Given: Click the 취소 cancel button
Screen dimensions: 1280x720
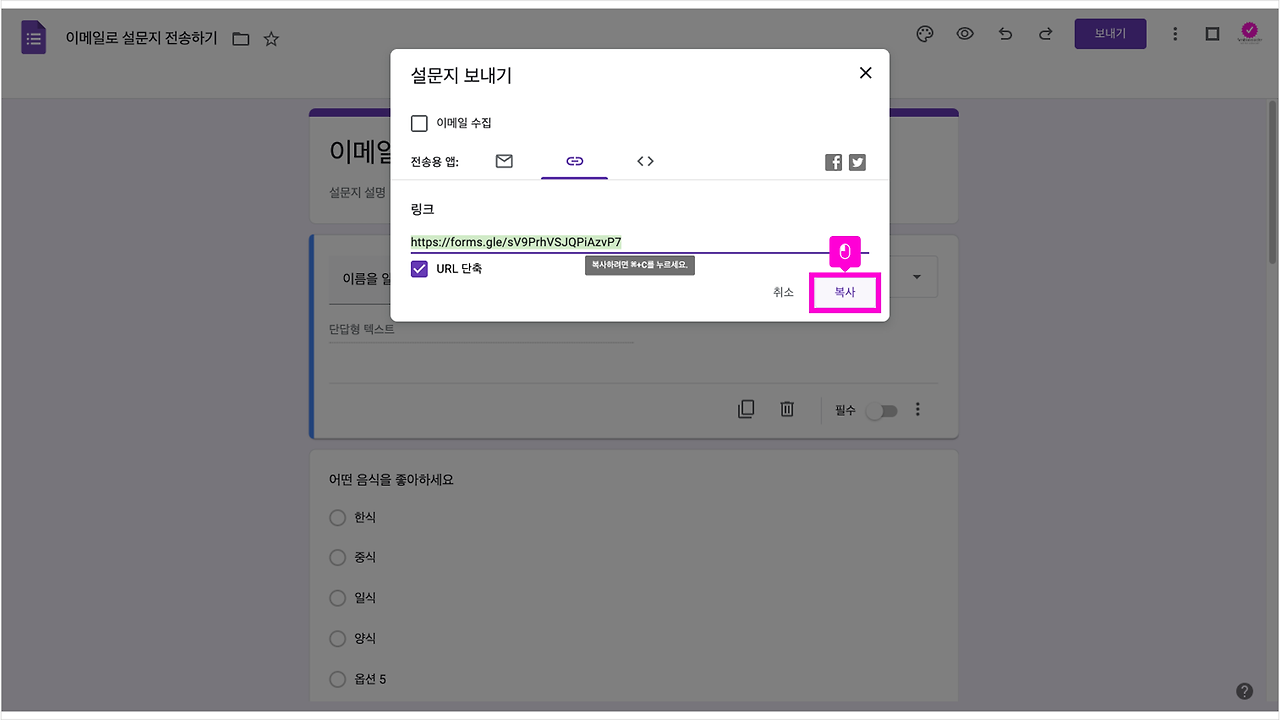Looking at the screenshot, I should click(x=783, y=292).
